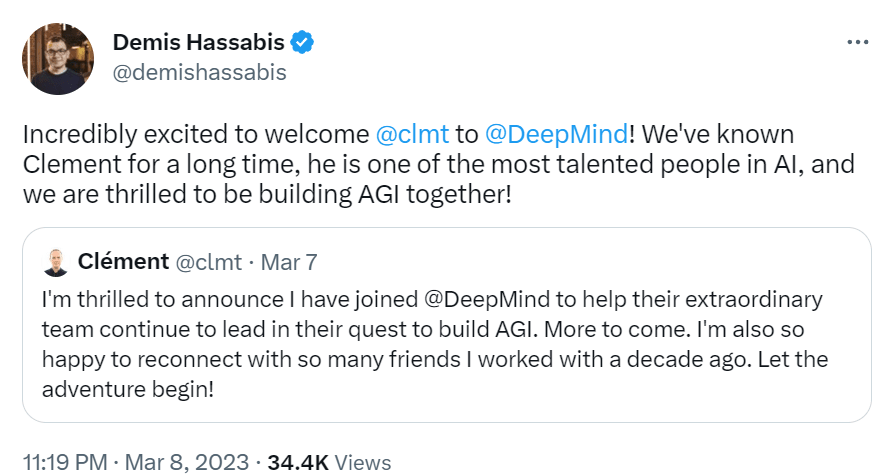The image size is (875, 476).
Task: Click the @demishassabis handle
Action: [x=199, y=73]
